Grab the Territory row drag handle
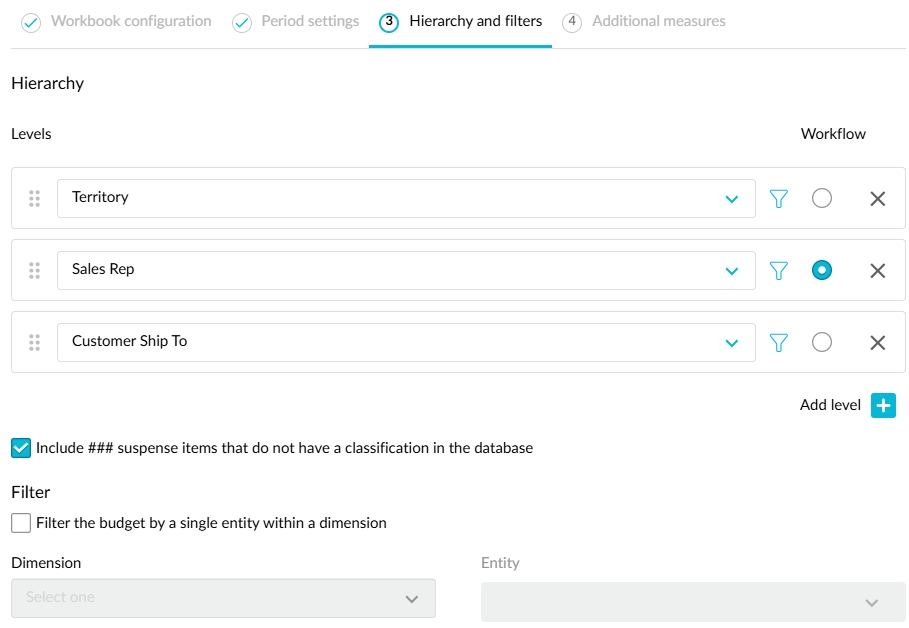The height and width of the screenshot is (628, 909). [x=35, y=199]
